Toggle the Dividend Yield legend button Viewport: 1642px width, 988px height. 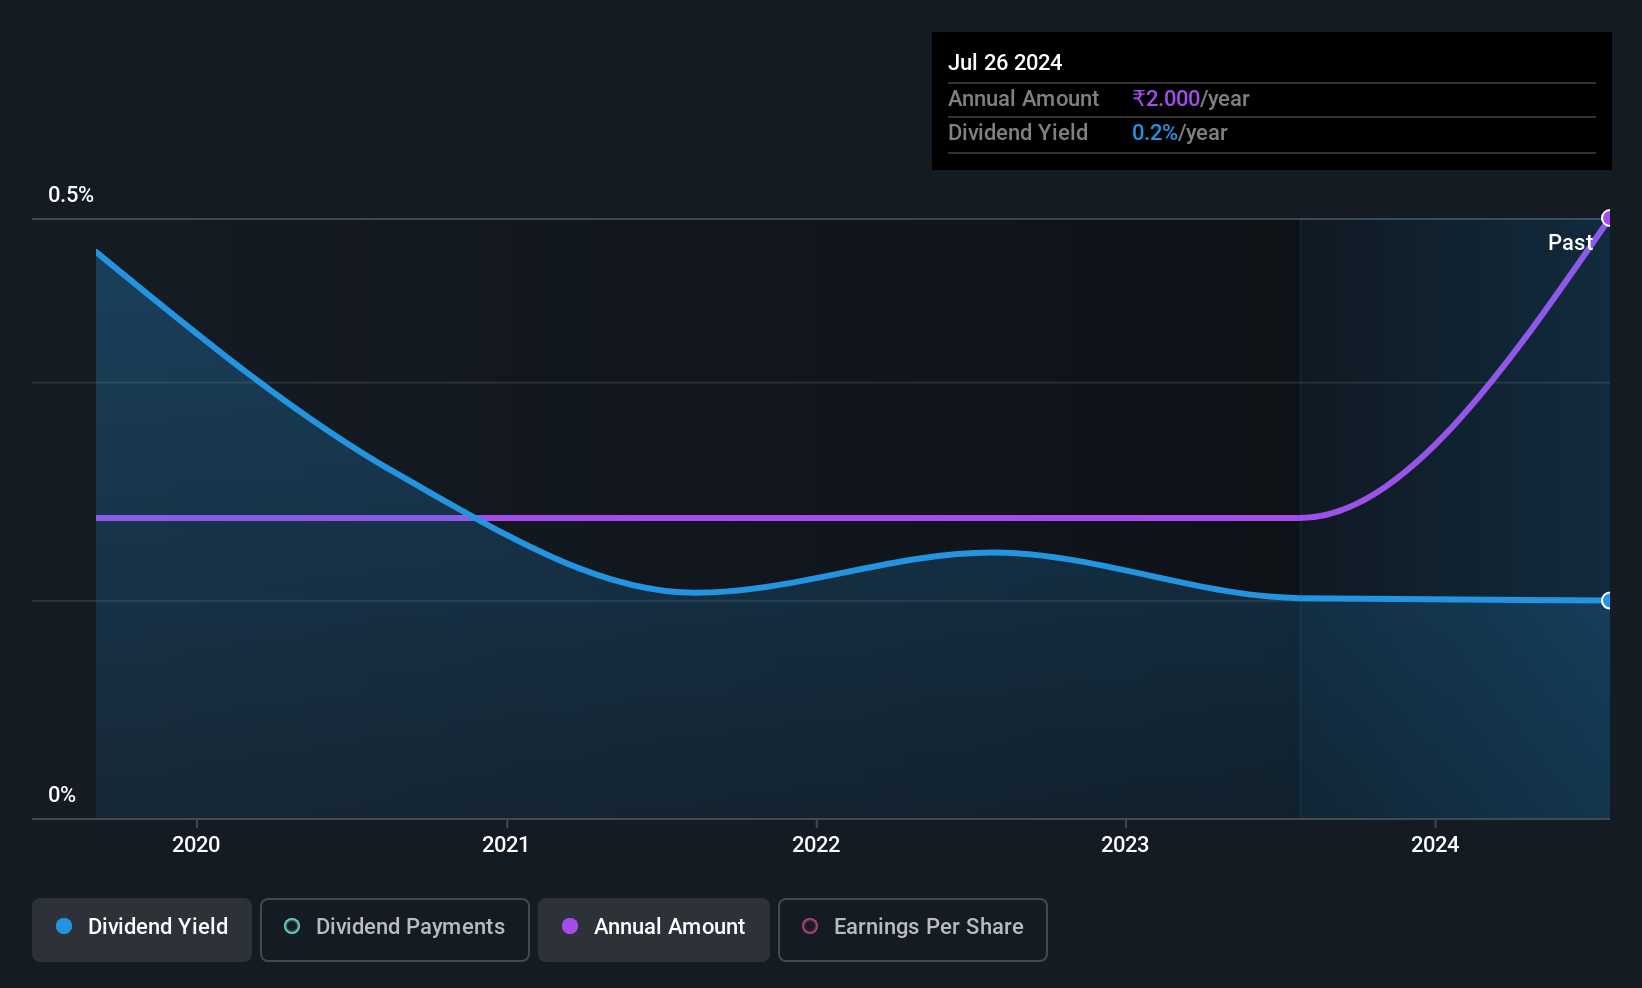(x=142, y=930)
